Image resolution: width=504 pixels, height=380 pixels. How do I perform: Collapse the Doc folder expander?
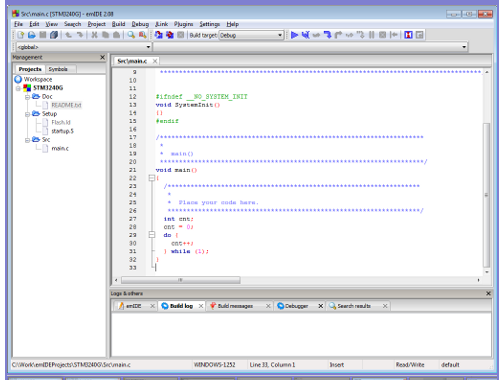(x=27, y=97)
